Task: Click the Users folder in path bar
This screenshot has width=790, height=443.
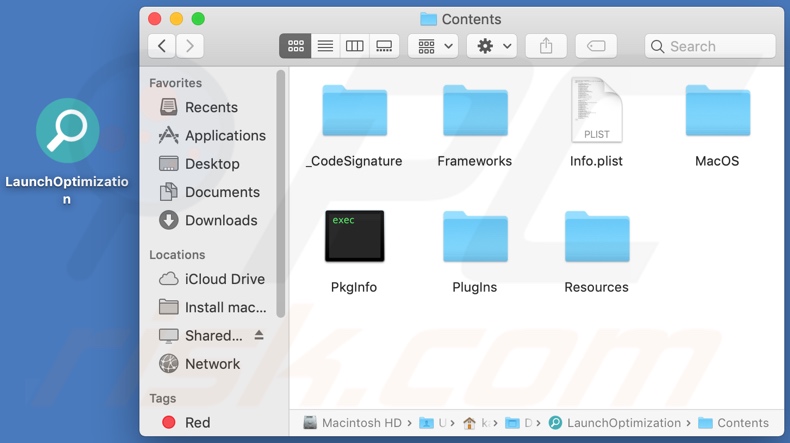Action: pos(433,423)
